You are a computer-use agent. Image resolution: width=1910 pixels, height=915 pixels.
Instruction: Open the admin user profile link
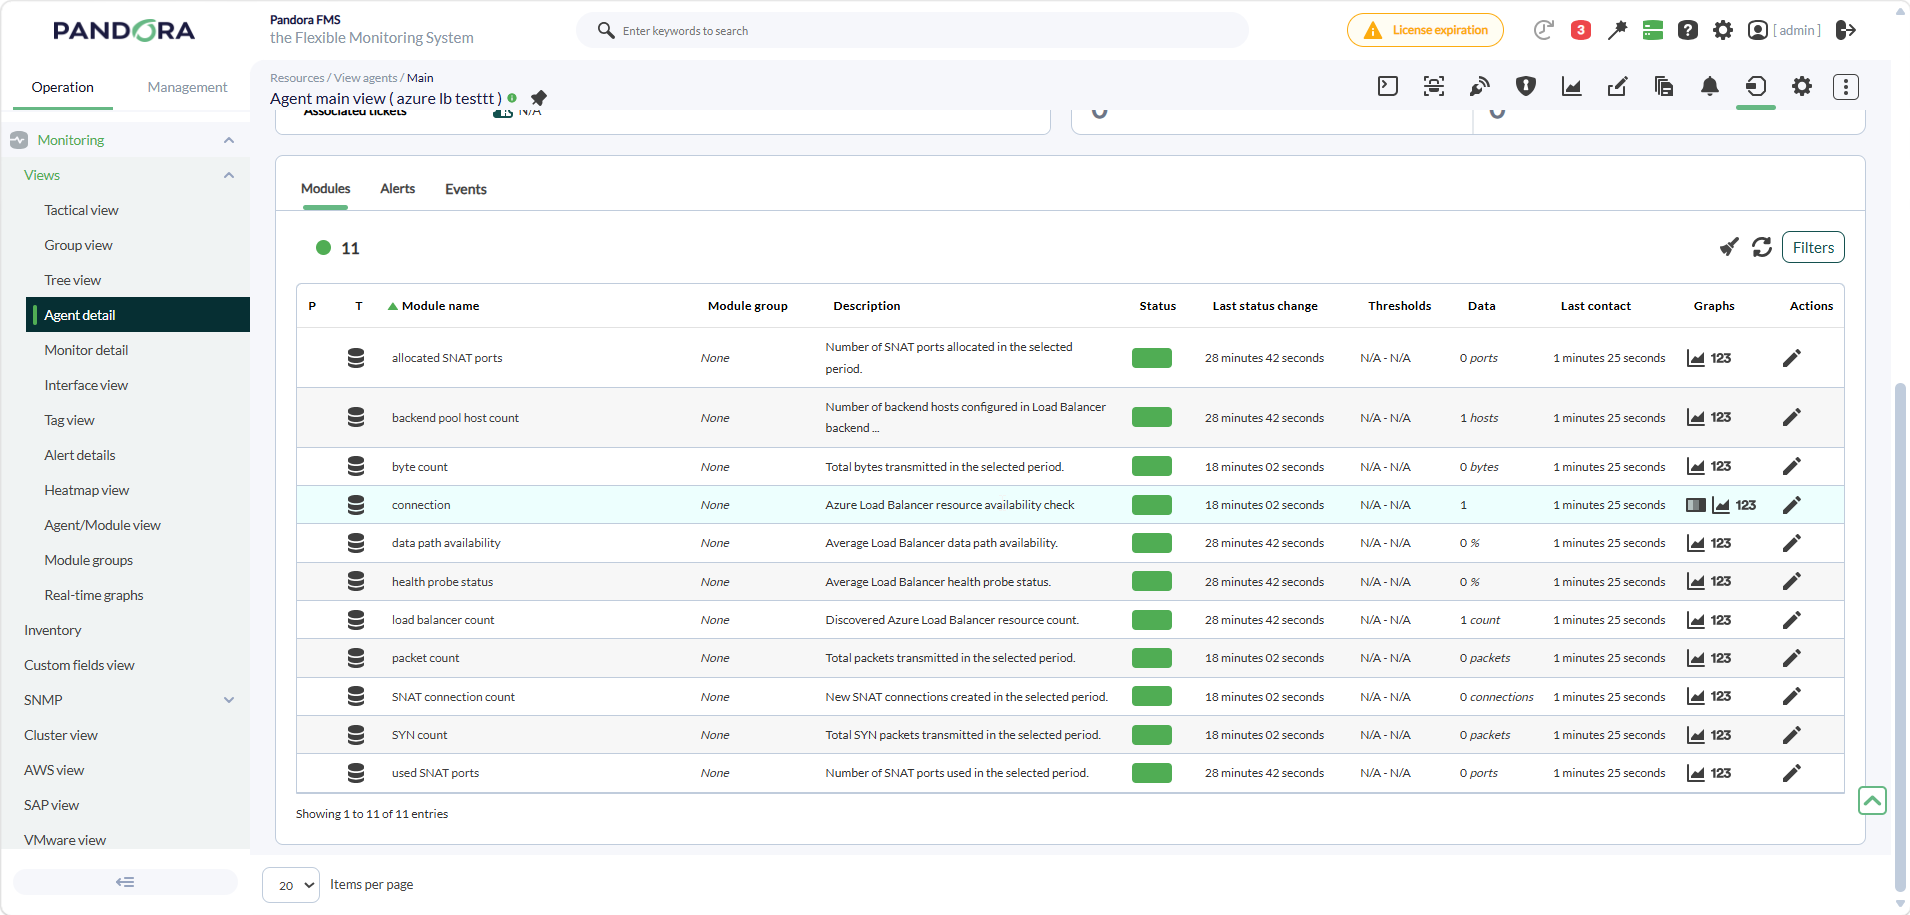1785,30
